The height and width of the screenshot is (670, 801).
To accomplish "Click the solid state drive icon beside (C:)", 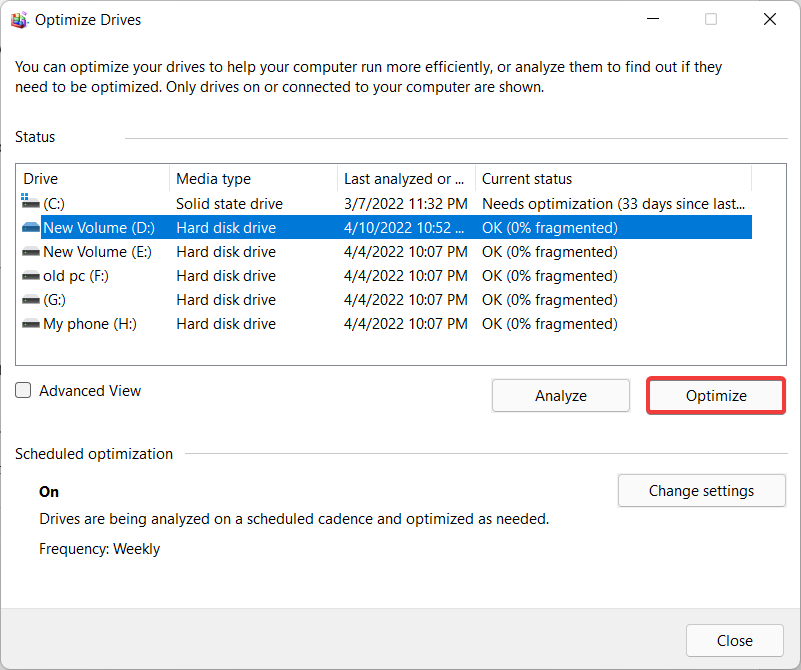I will pyautogui.click(x=29, y=203).
